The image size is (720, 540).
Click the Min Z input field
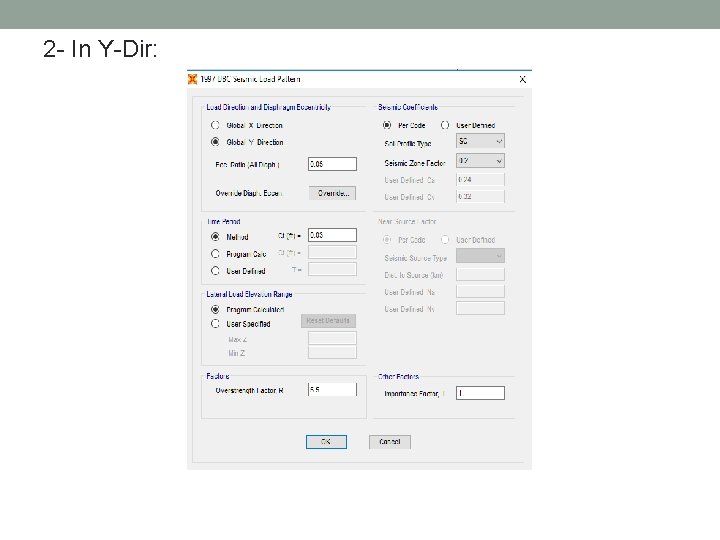pyautogui.click(x=332, y=352)
